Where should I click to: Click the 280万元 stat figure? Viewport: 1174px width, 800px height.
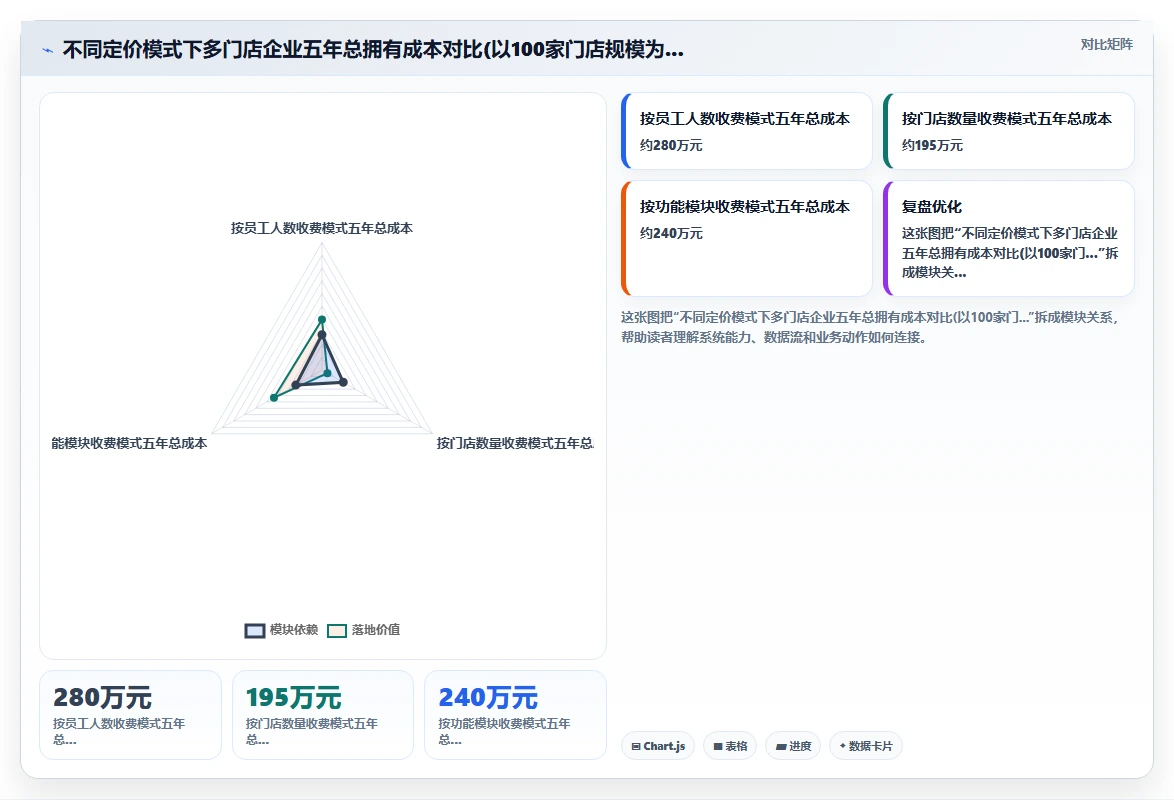[x=103, y=697]
